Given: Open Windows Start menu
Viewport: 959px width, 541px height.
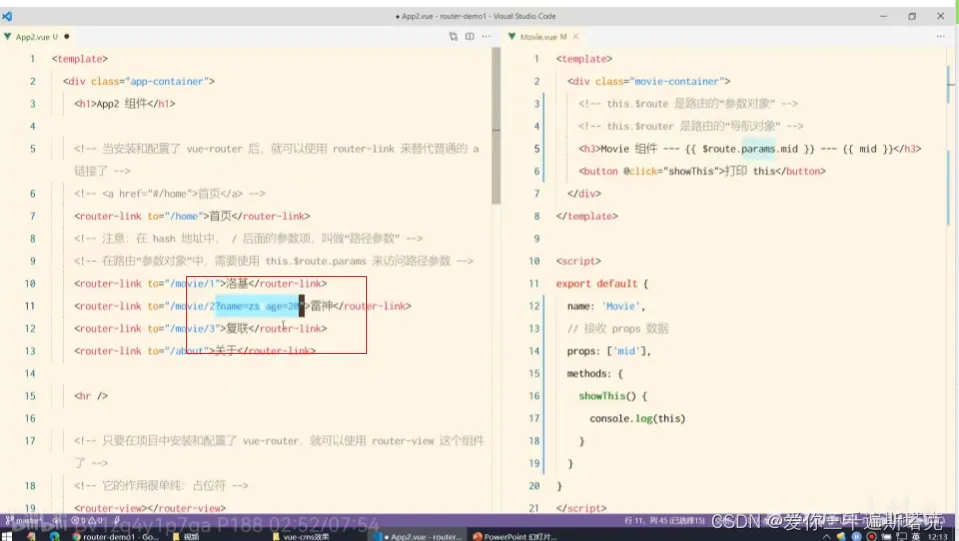Looking at the screenshot, I should pyautogui.click(x=7, y=536).
